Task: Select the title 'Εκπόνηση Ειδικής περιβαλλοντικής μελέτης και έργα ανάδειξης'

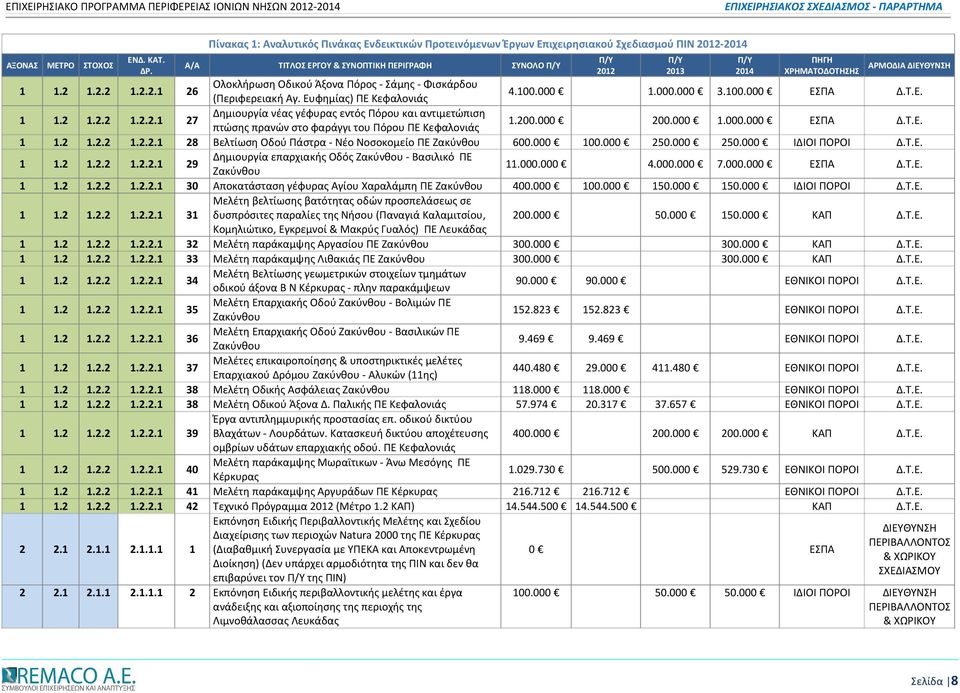Action: (x=337, y=607)
